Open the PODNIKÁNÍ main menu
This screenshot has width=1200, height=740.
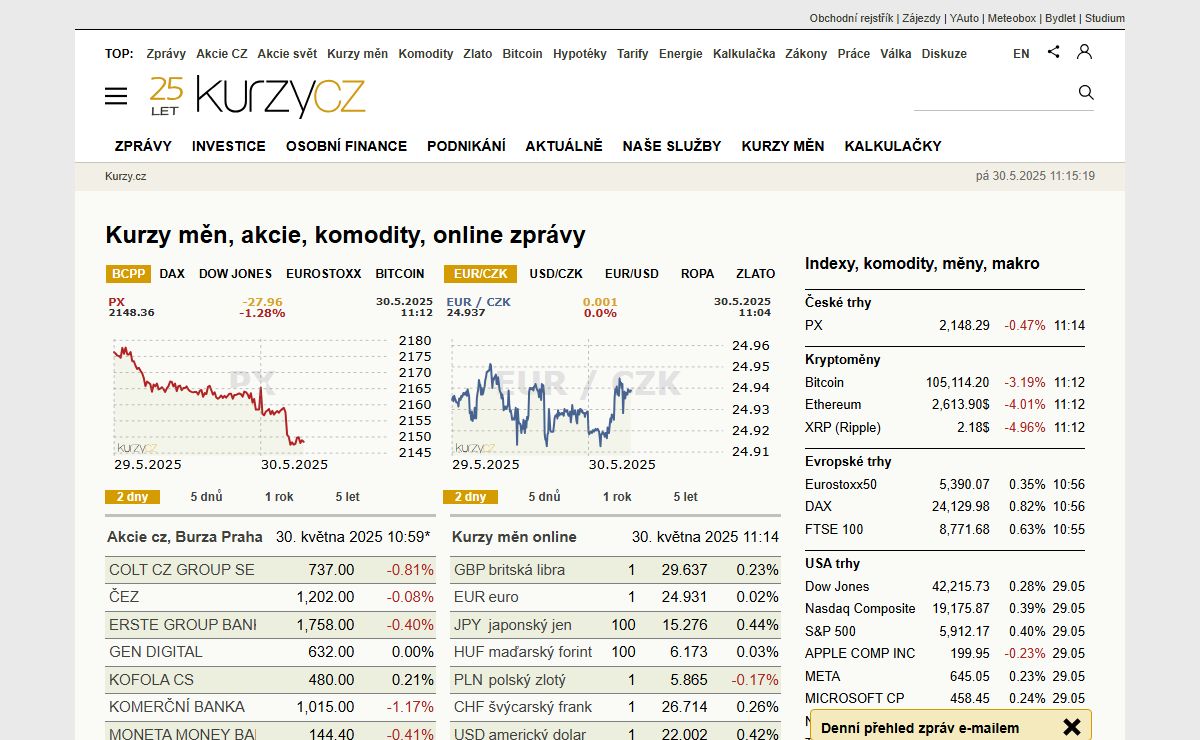pos(466,146)
